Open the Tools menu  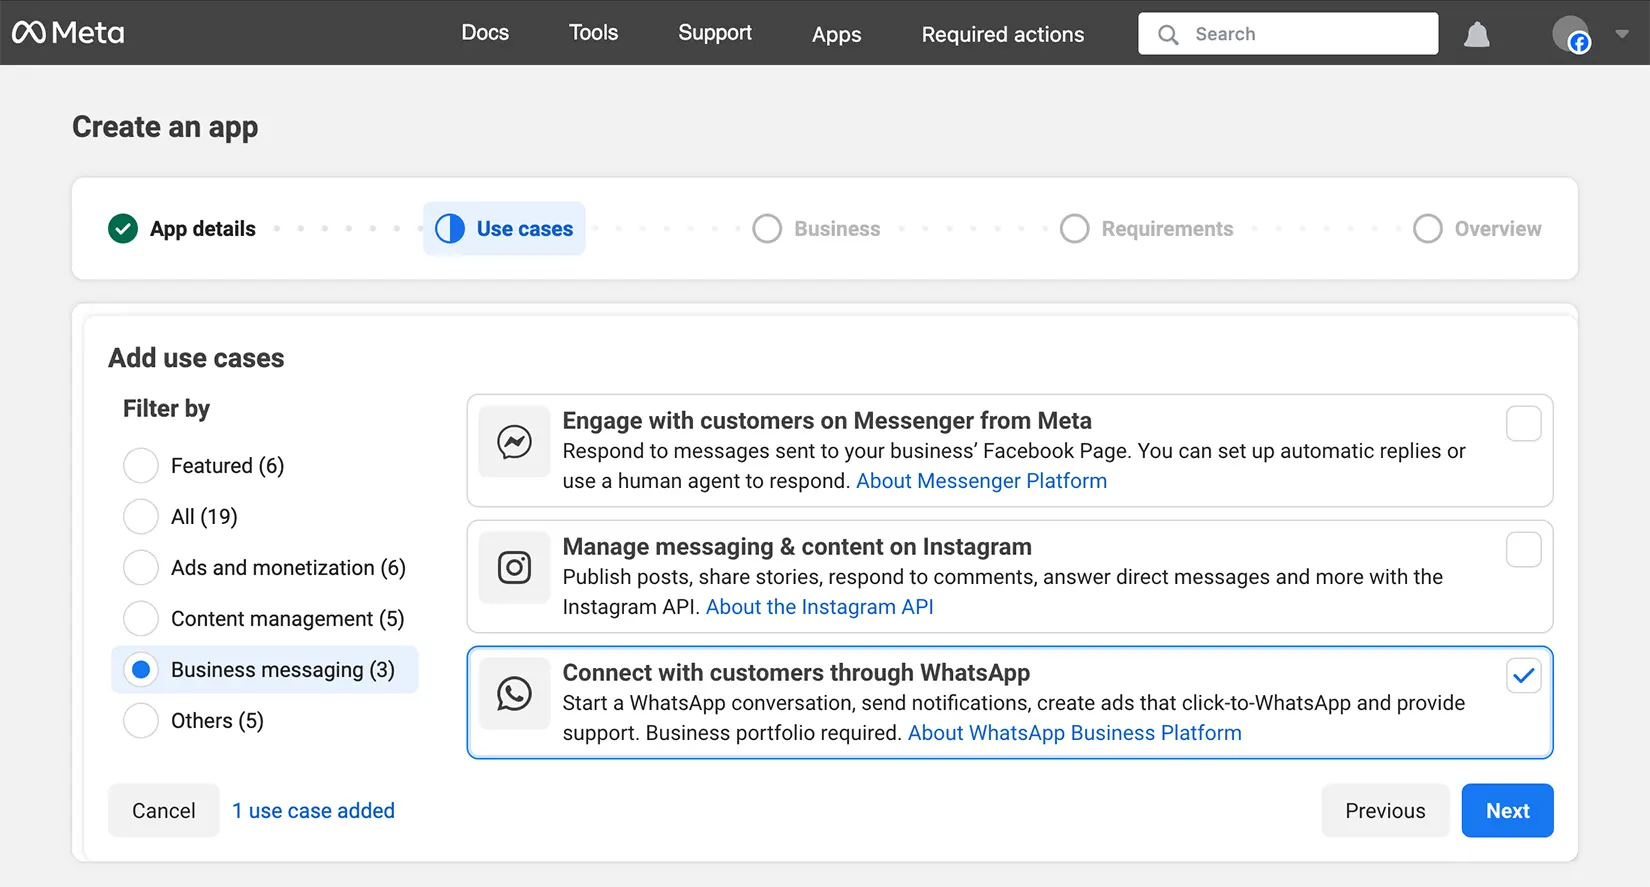point(594,33)
